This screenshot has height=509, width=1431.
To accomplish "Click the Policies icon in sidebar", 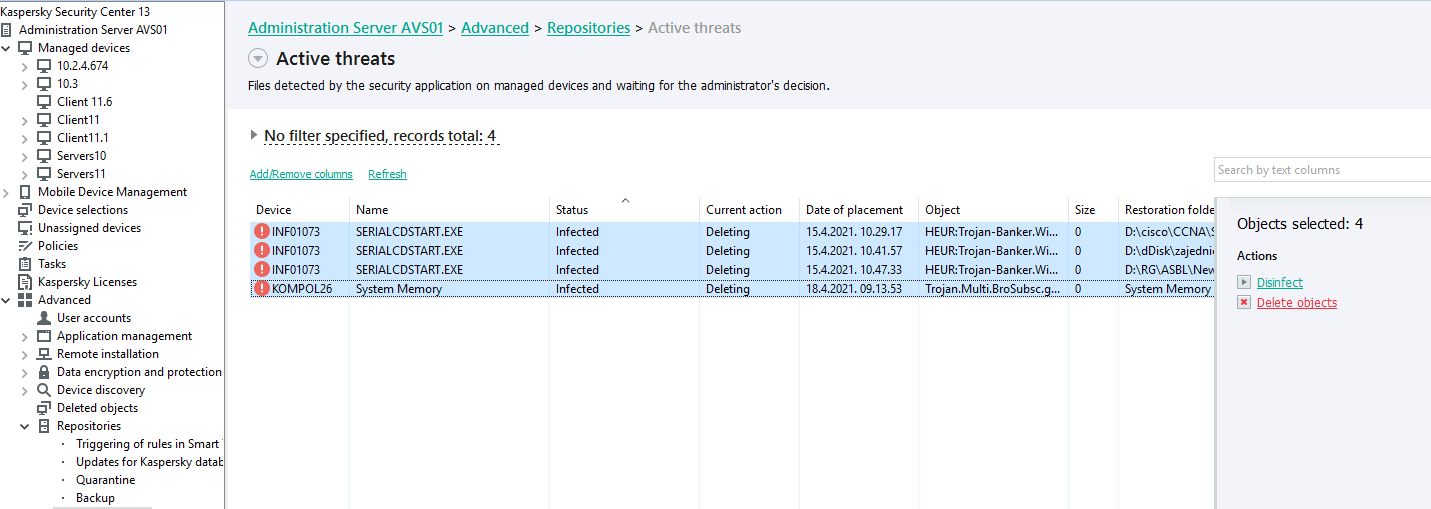I will tap(25, 246).
